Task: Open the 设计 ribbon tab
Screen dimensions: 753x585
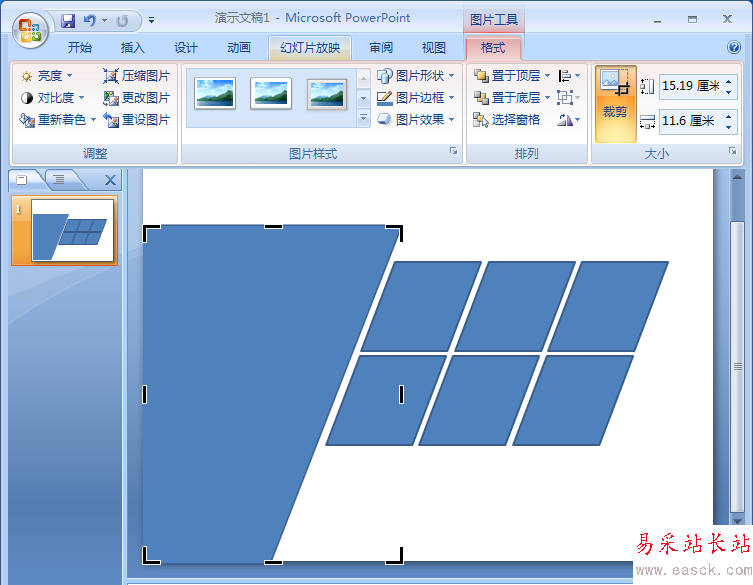Action: [186, 48]
